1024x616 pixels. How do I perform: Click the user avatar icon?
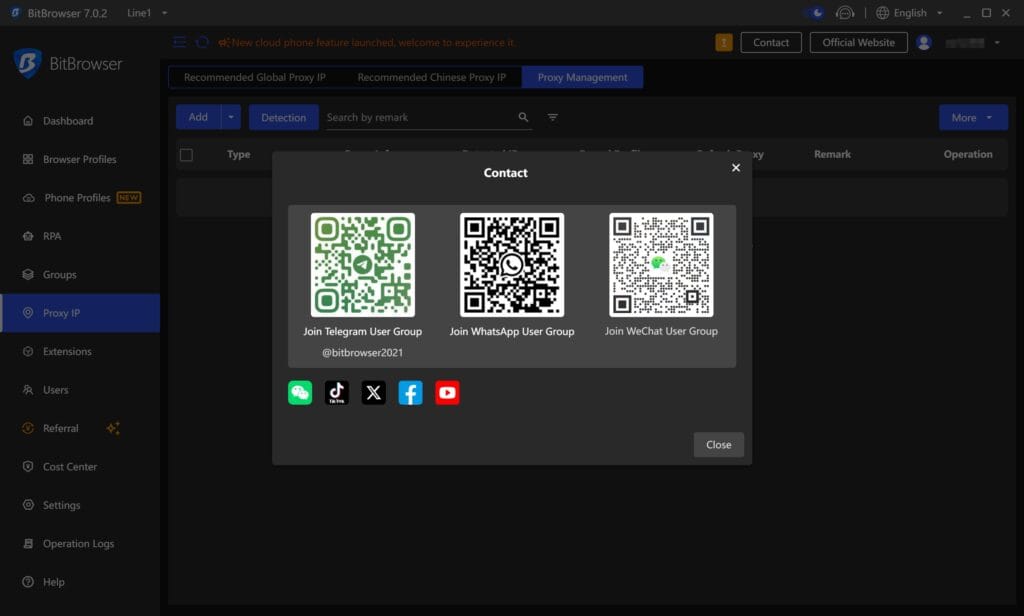[x=923, y=42]
